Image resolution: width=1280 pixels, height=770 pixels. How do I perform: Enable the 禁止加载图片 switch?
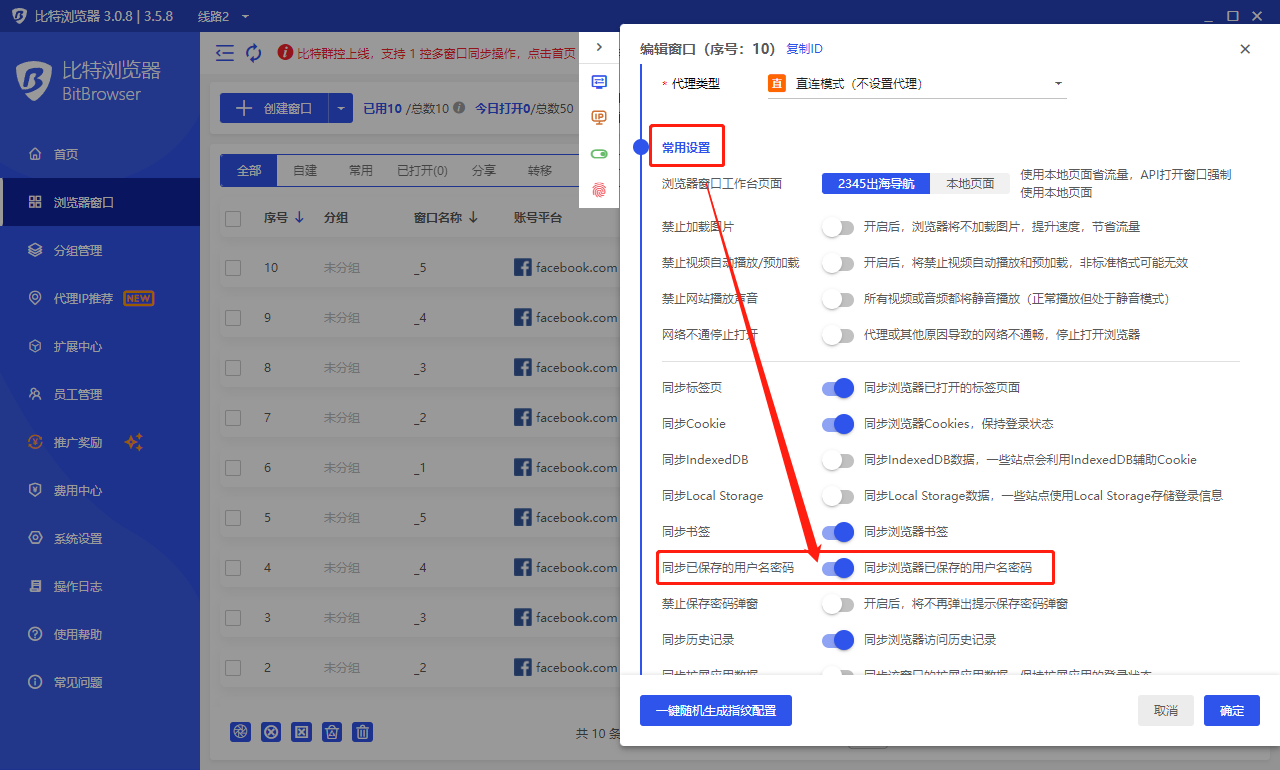838,227
